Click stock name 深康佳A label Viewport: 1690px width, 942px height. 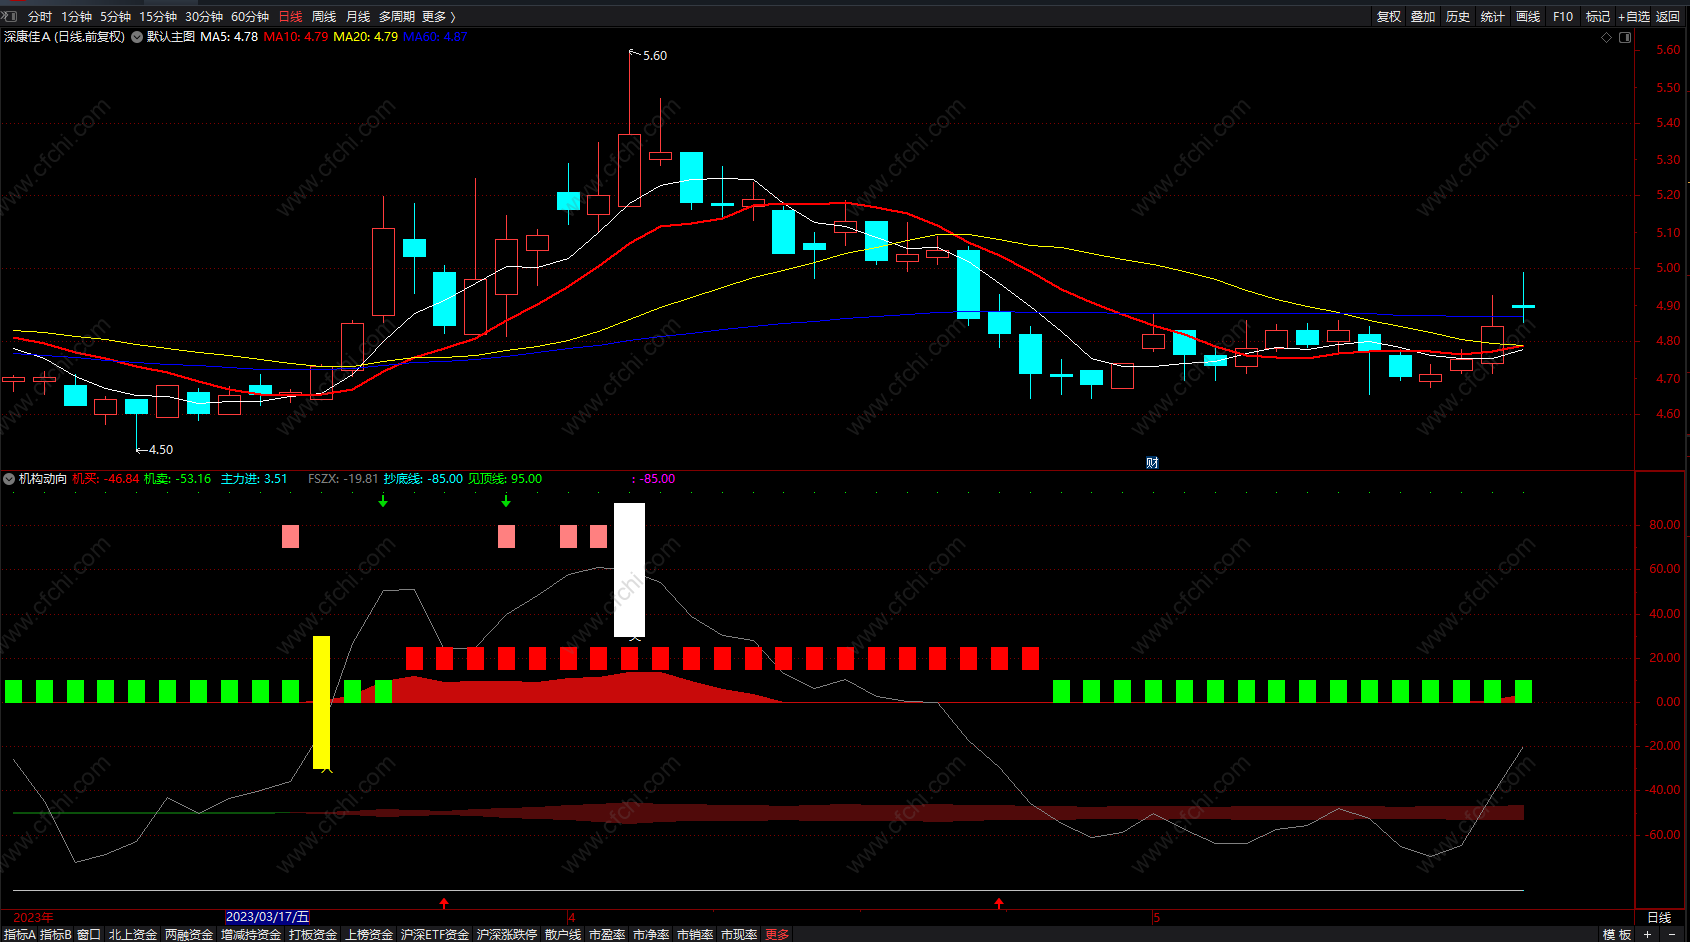click(x=27, y=37)
